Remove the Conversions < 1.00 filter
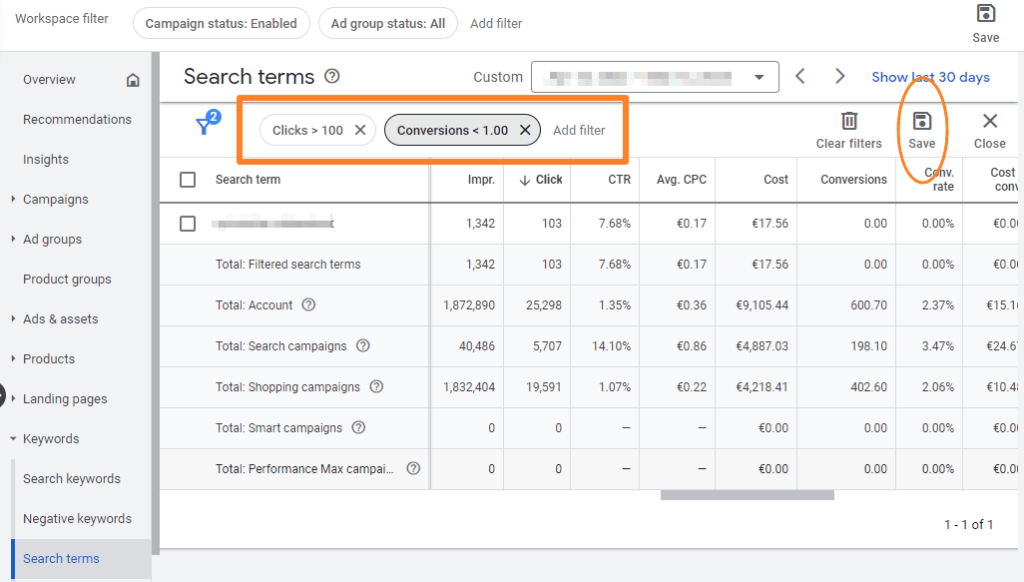The width and height of the screenshot is (1024, 582). [x=524, y=130]
